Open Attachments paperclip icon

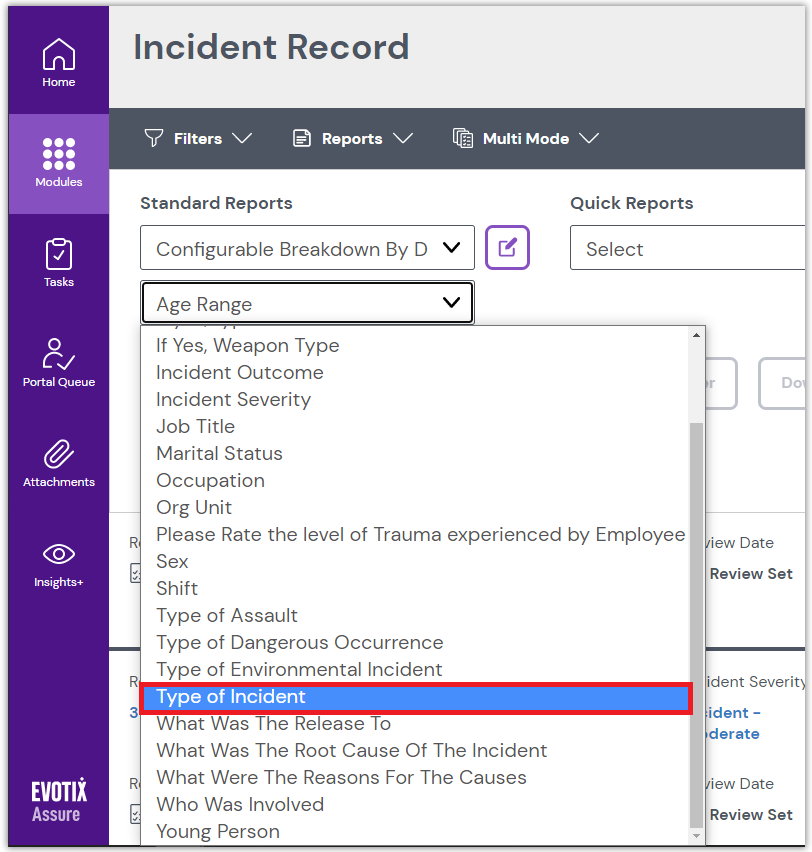59,462
